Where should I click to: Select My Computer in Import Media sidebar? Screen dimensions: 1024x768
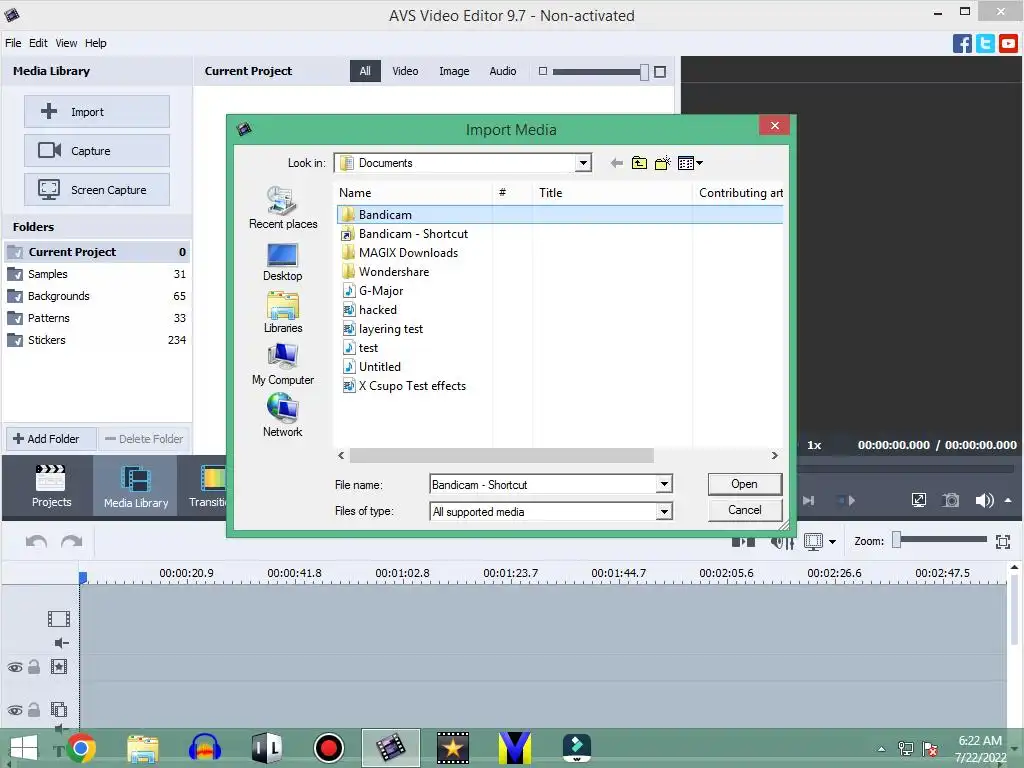click(283, 364)
